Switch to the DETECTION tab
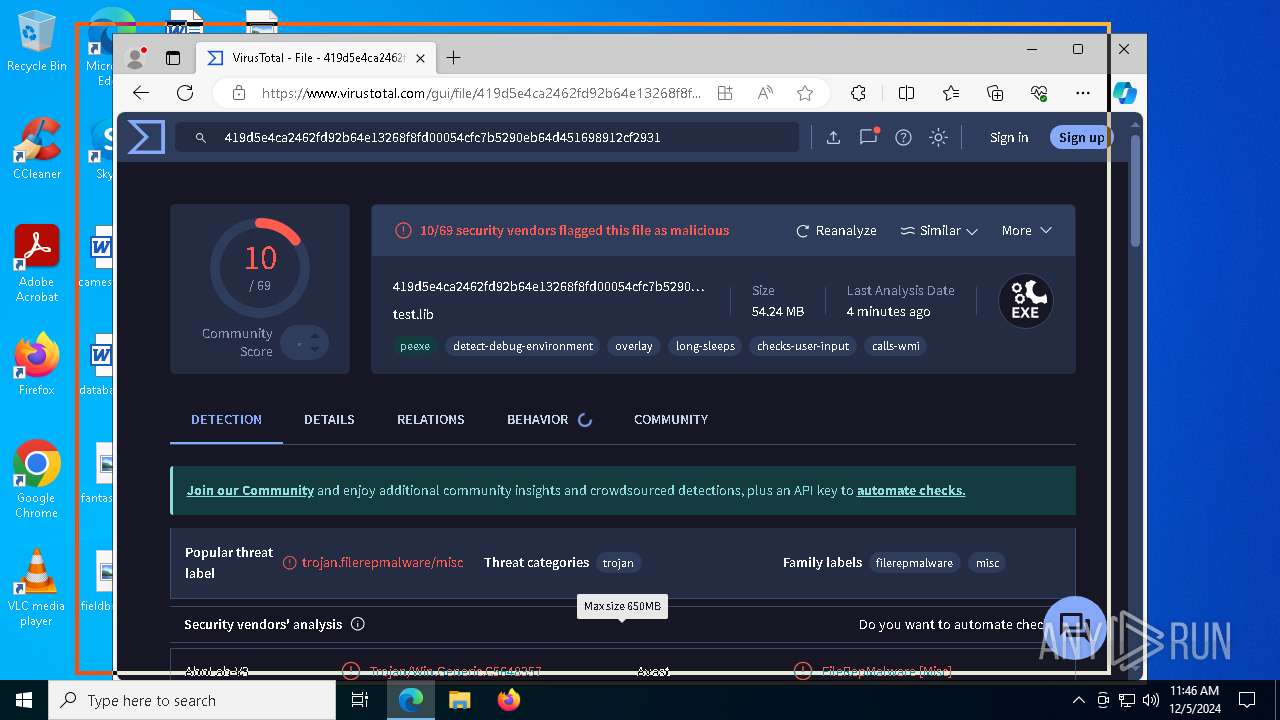Screen dimensions: 1280x720 [x=227, y=419]
